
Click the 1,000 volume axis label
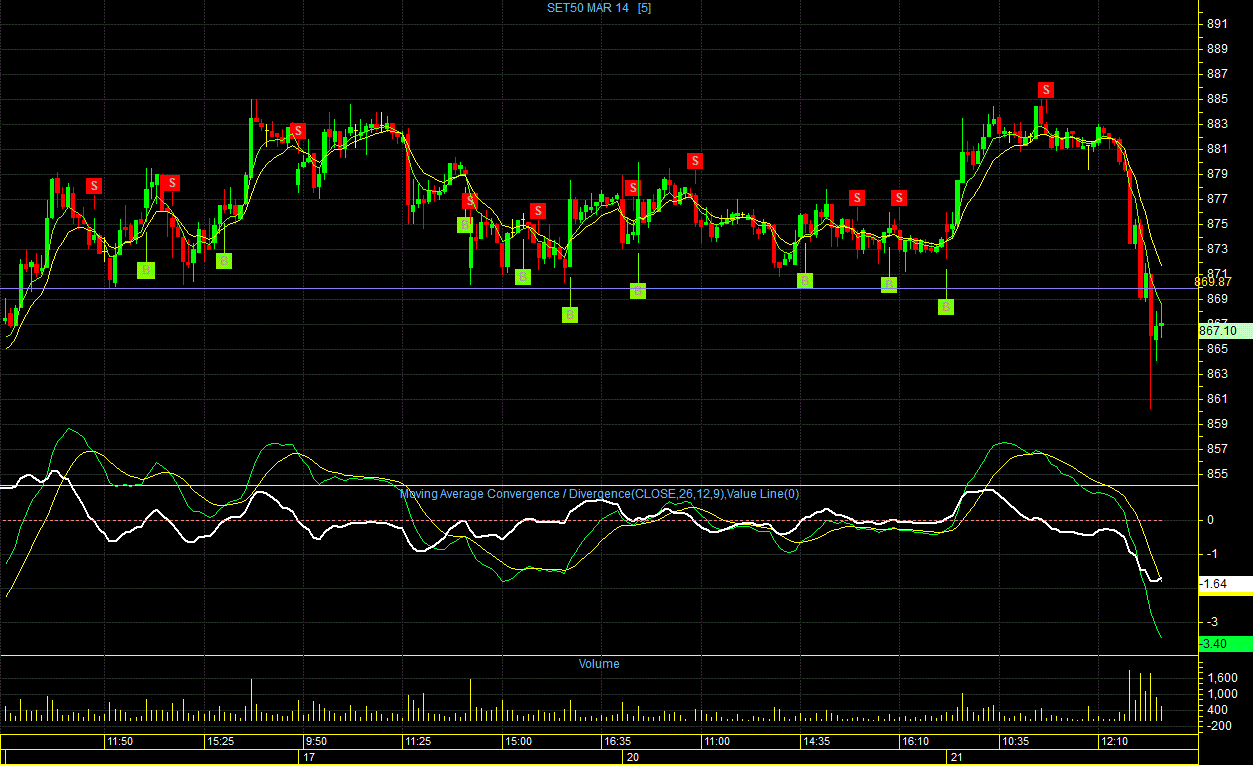tap(1222, 694)
